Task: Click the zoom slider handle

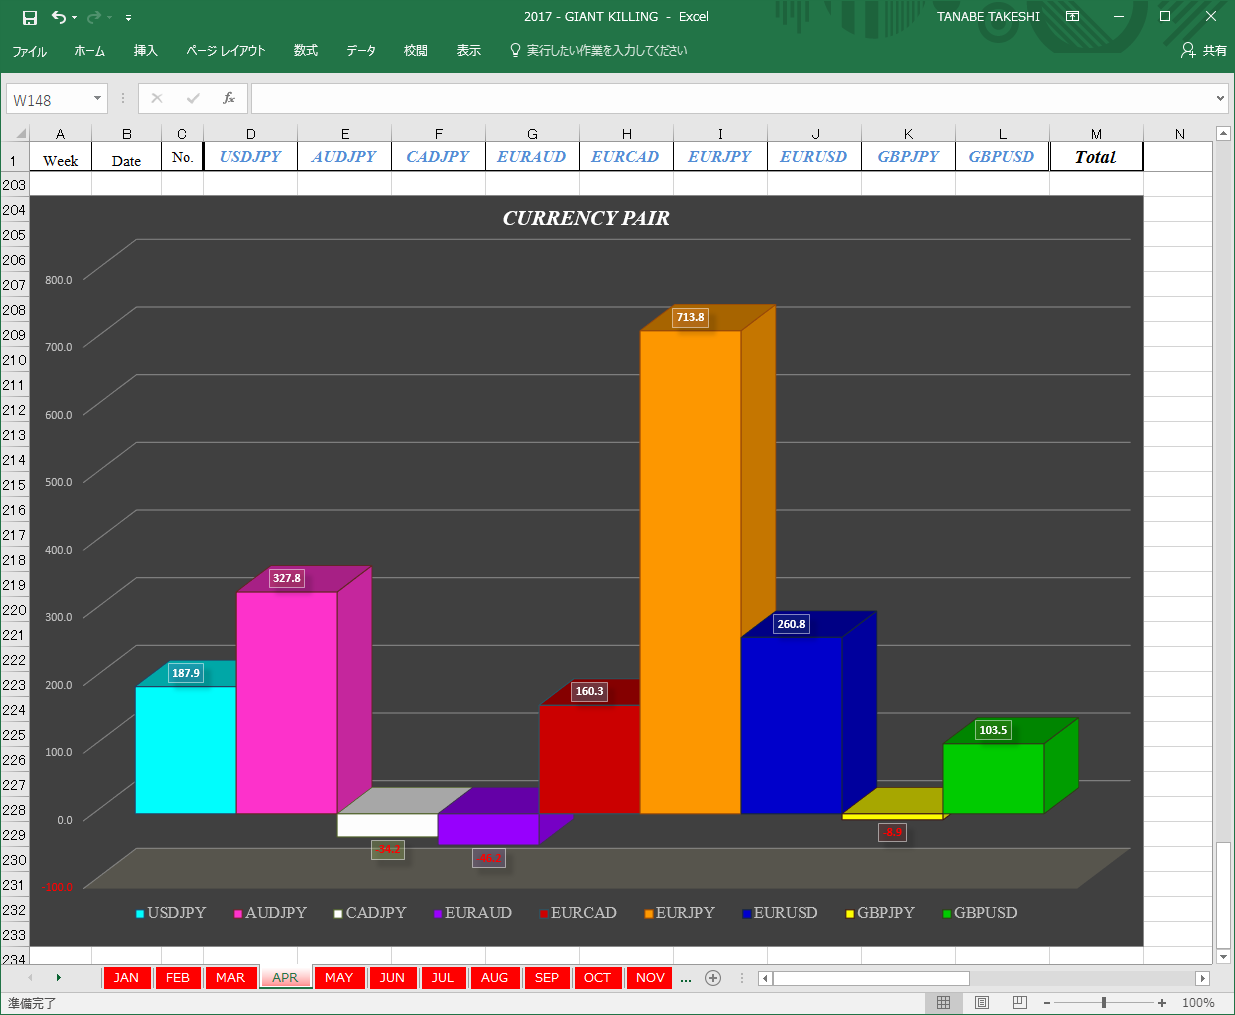Action: (1104, 1002)
